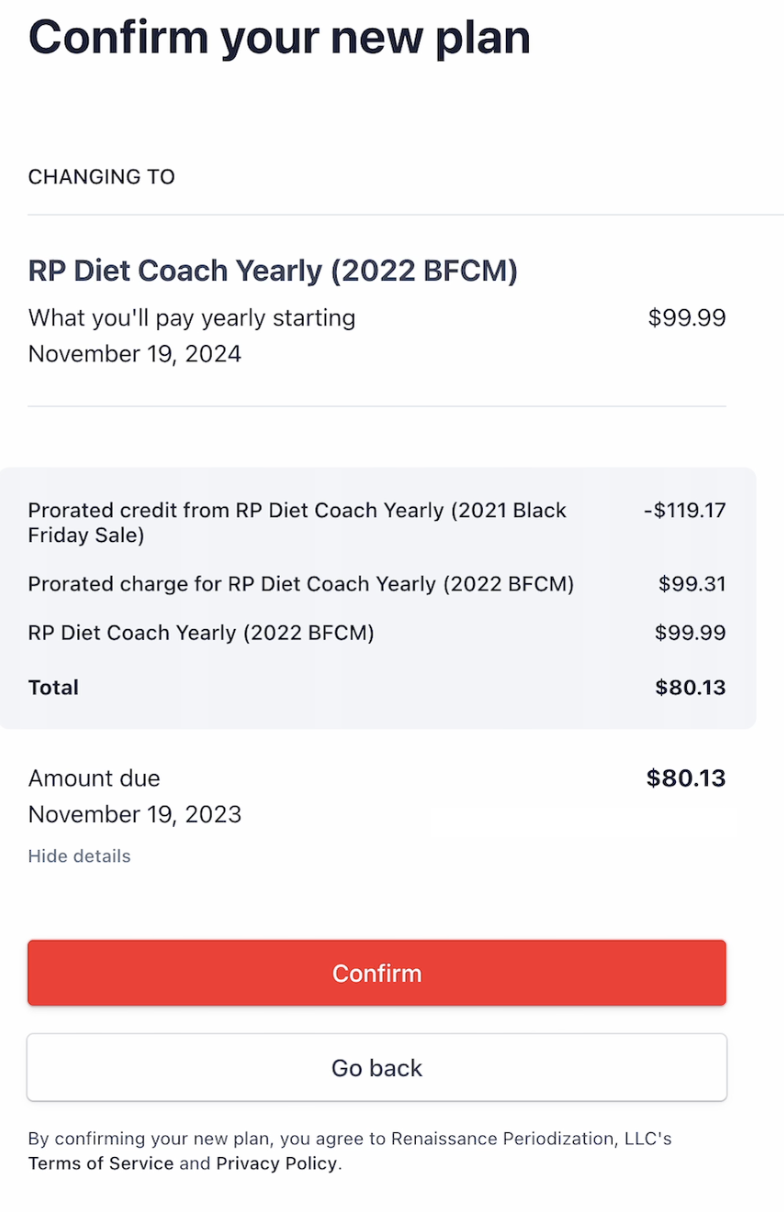Click the 'Confirm your new plan' heading
This screenshot has width=784, height=1212.
(279, 37)
